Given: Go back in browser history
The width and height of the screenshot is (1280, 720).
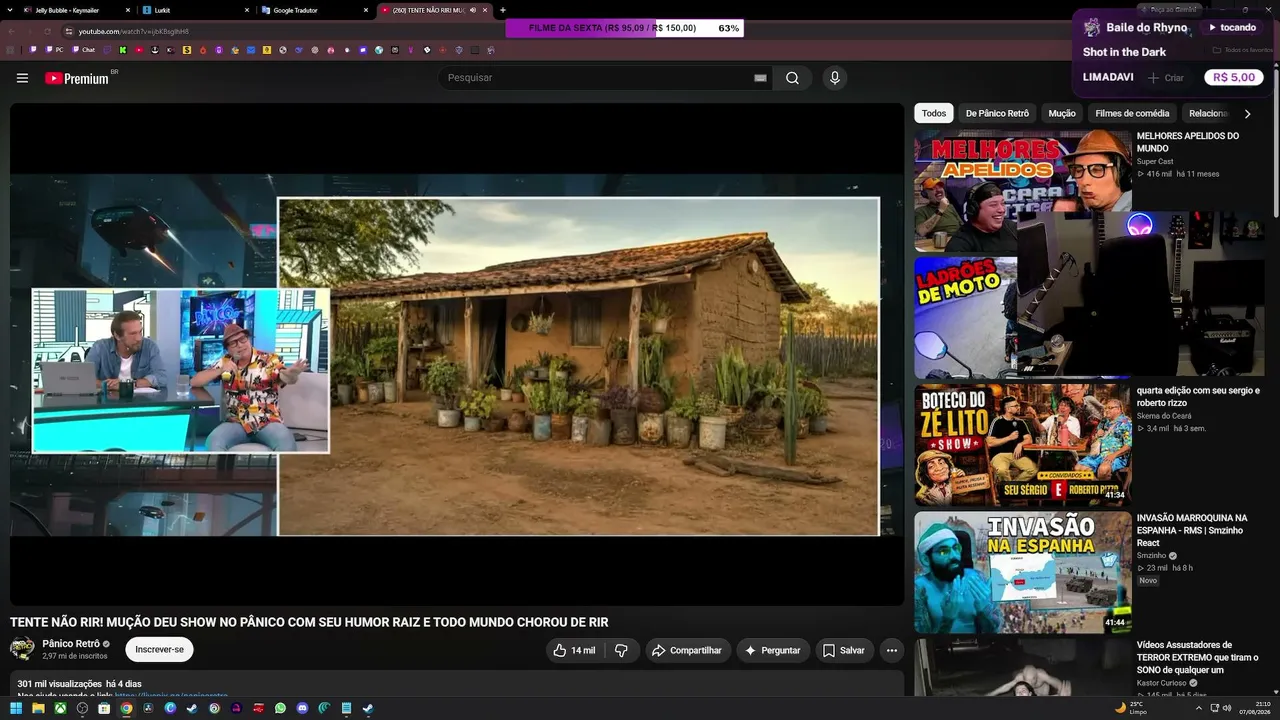Looking at the screenshot, I should click(12, 31).
